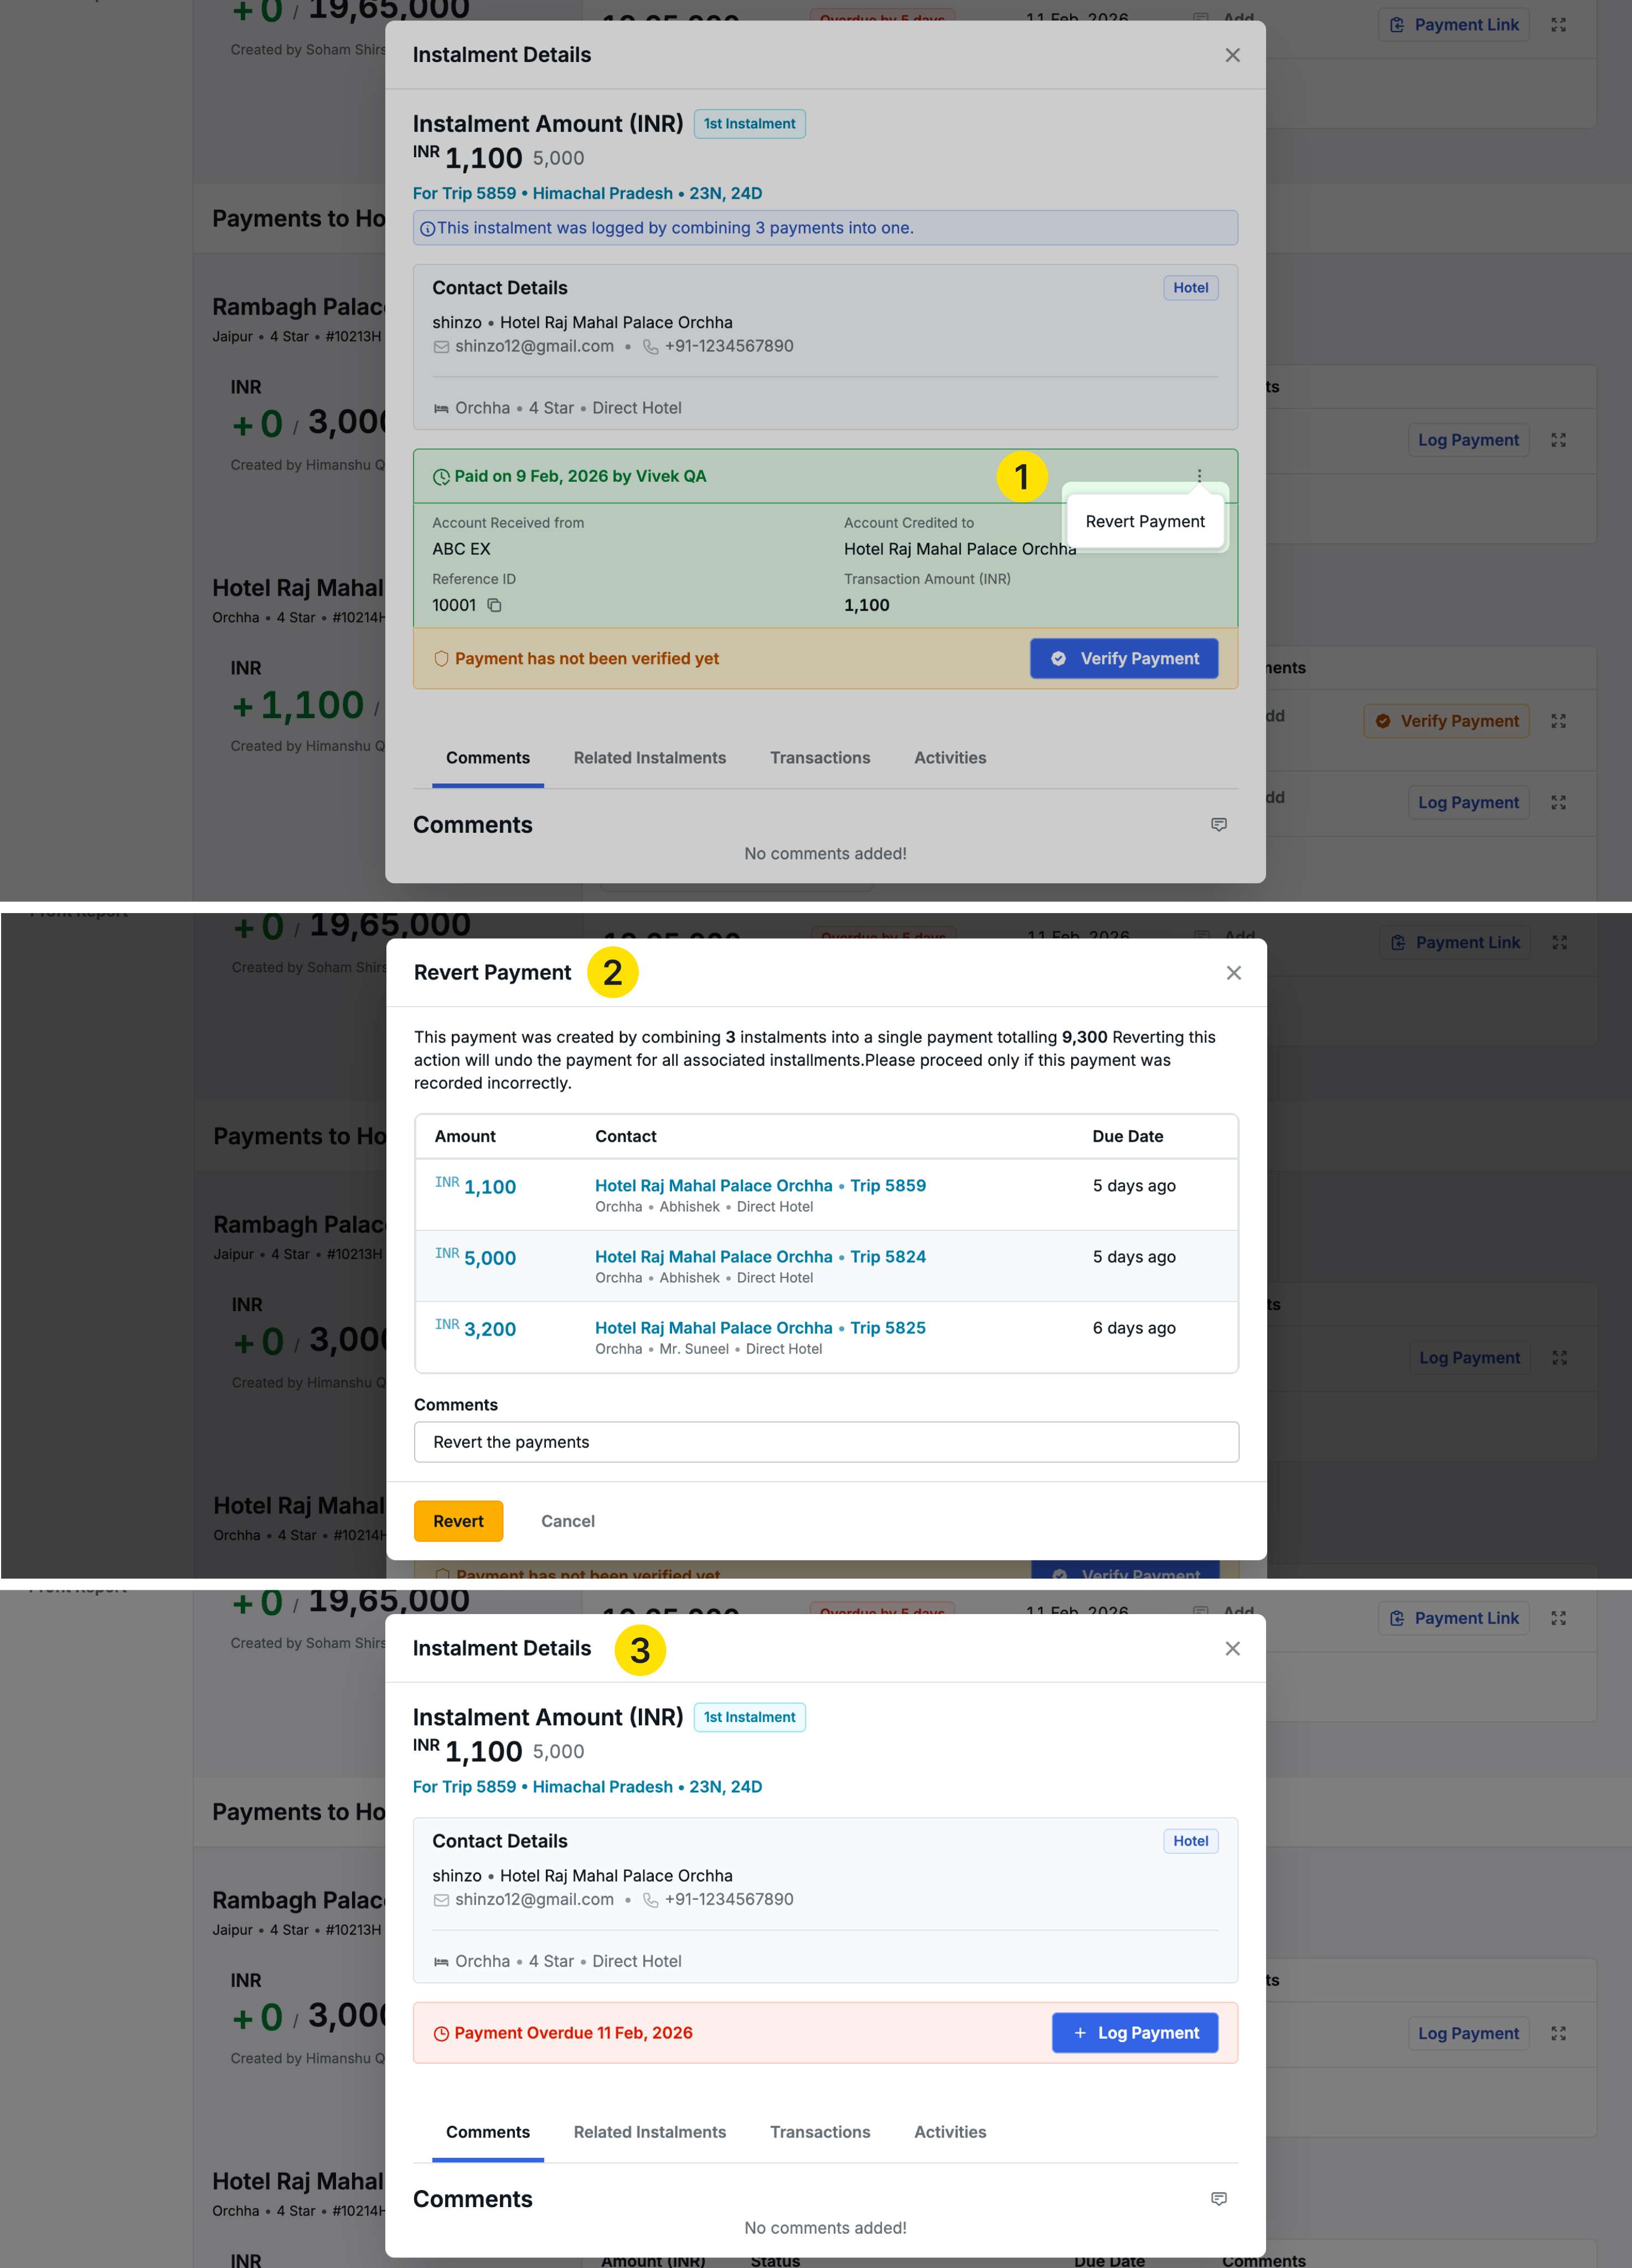The width and height of the screenshot is (1632, 2268).
Task: Click the 'For Trip 5859 • Himachal Pradesh' link in the top dialog
Action: tap(587, 193)
